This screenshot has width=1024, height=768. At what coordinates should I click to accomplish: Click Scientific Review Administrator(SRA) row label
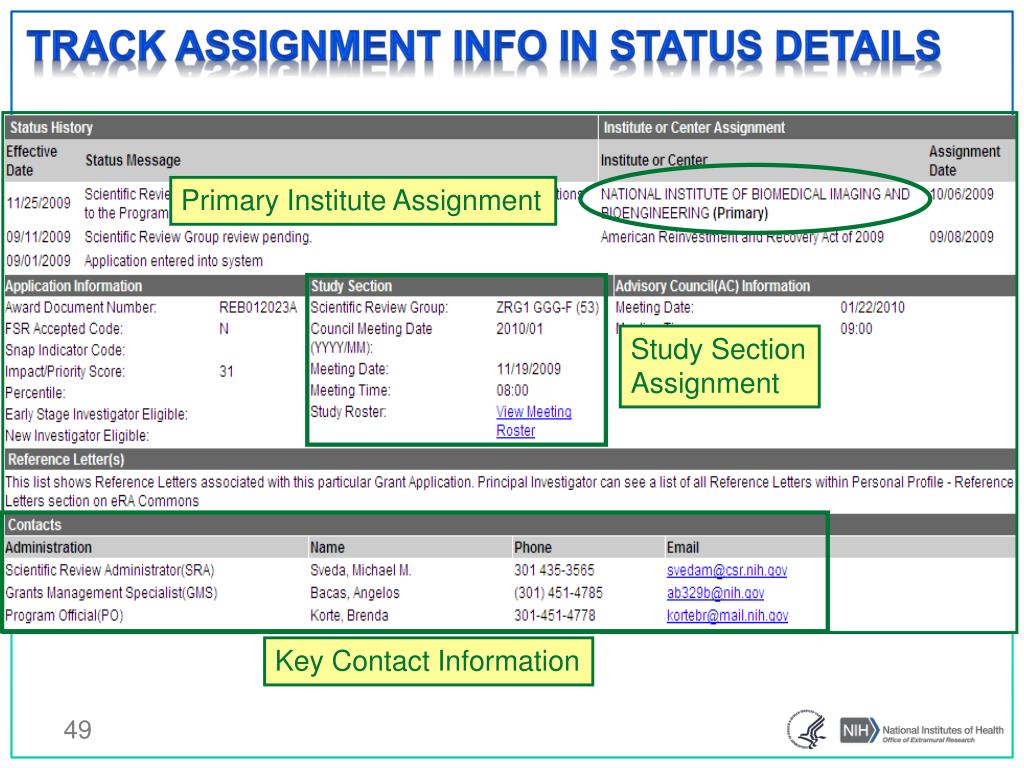pos(110,570)
